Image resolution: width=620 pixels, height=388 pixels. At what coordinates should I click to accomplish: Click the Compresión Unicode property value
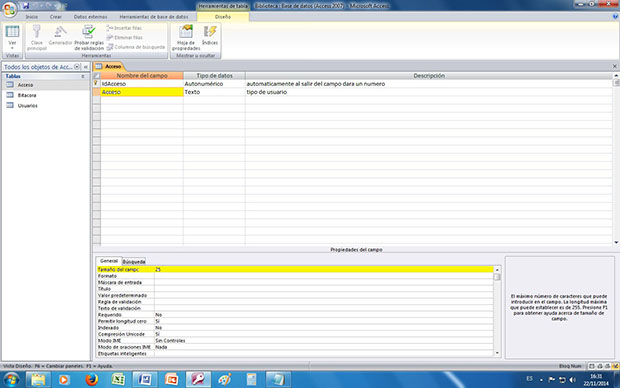tap(324, 334)
